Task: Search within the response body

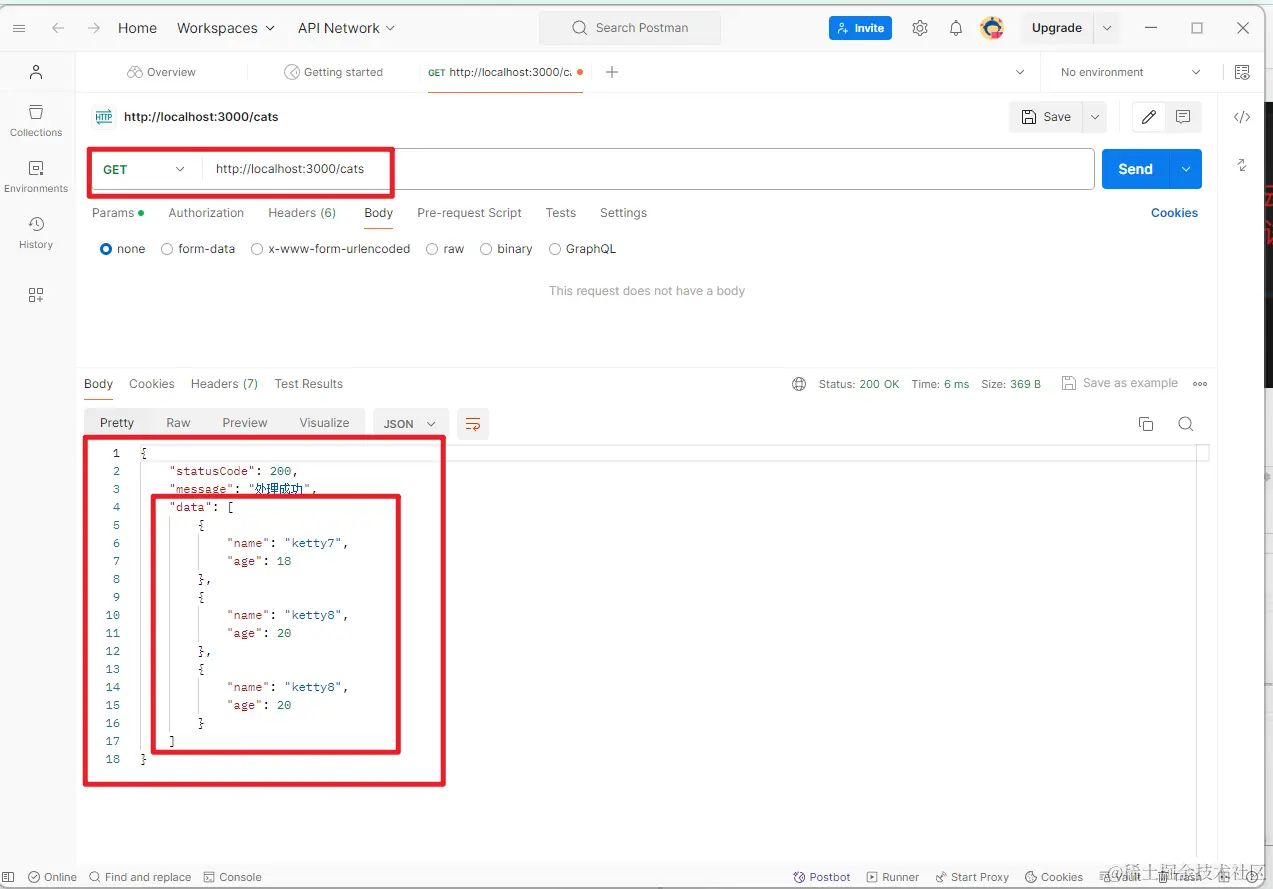Action: (x=1186, y=424)
